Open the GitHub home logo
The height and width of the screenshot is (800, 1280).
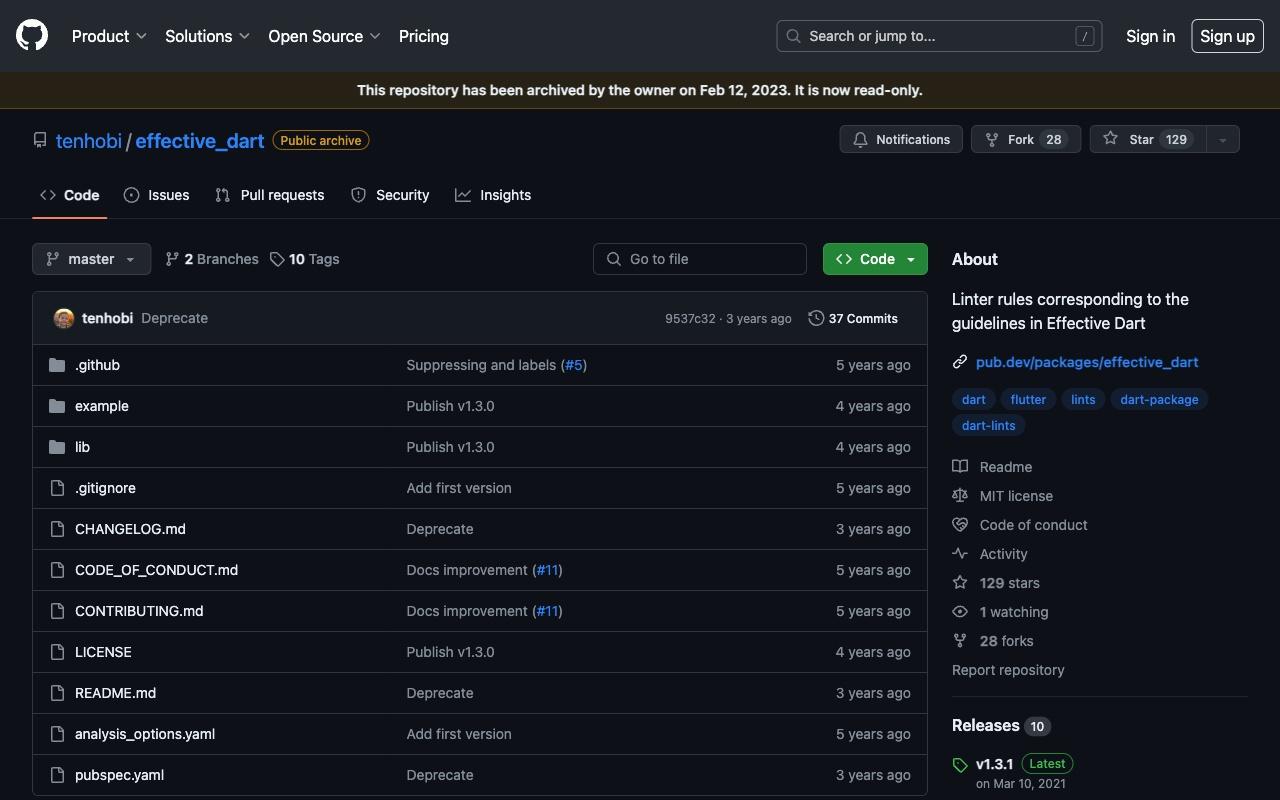[32, 36]
